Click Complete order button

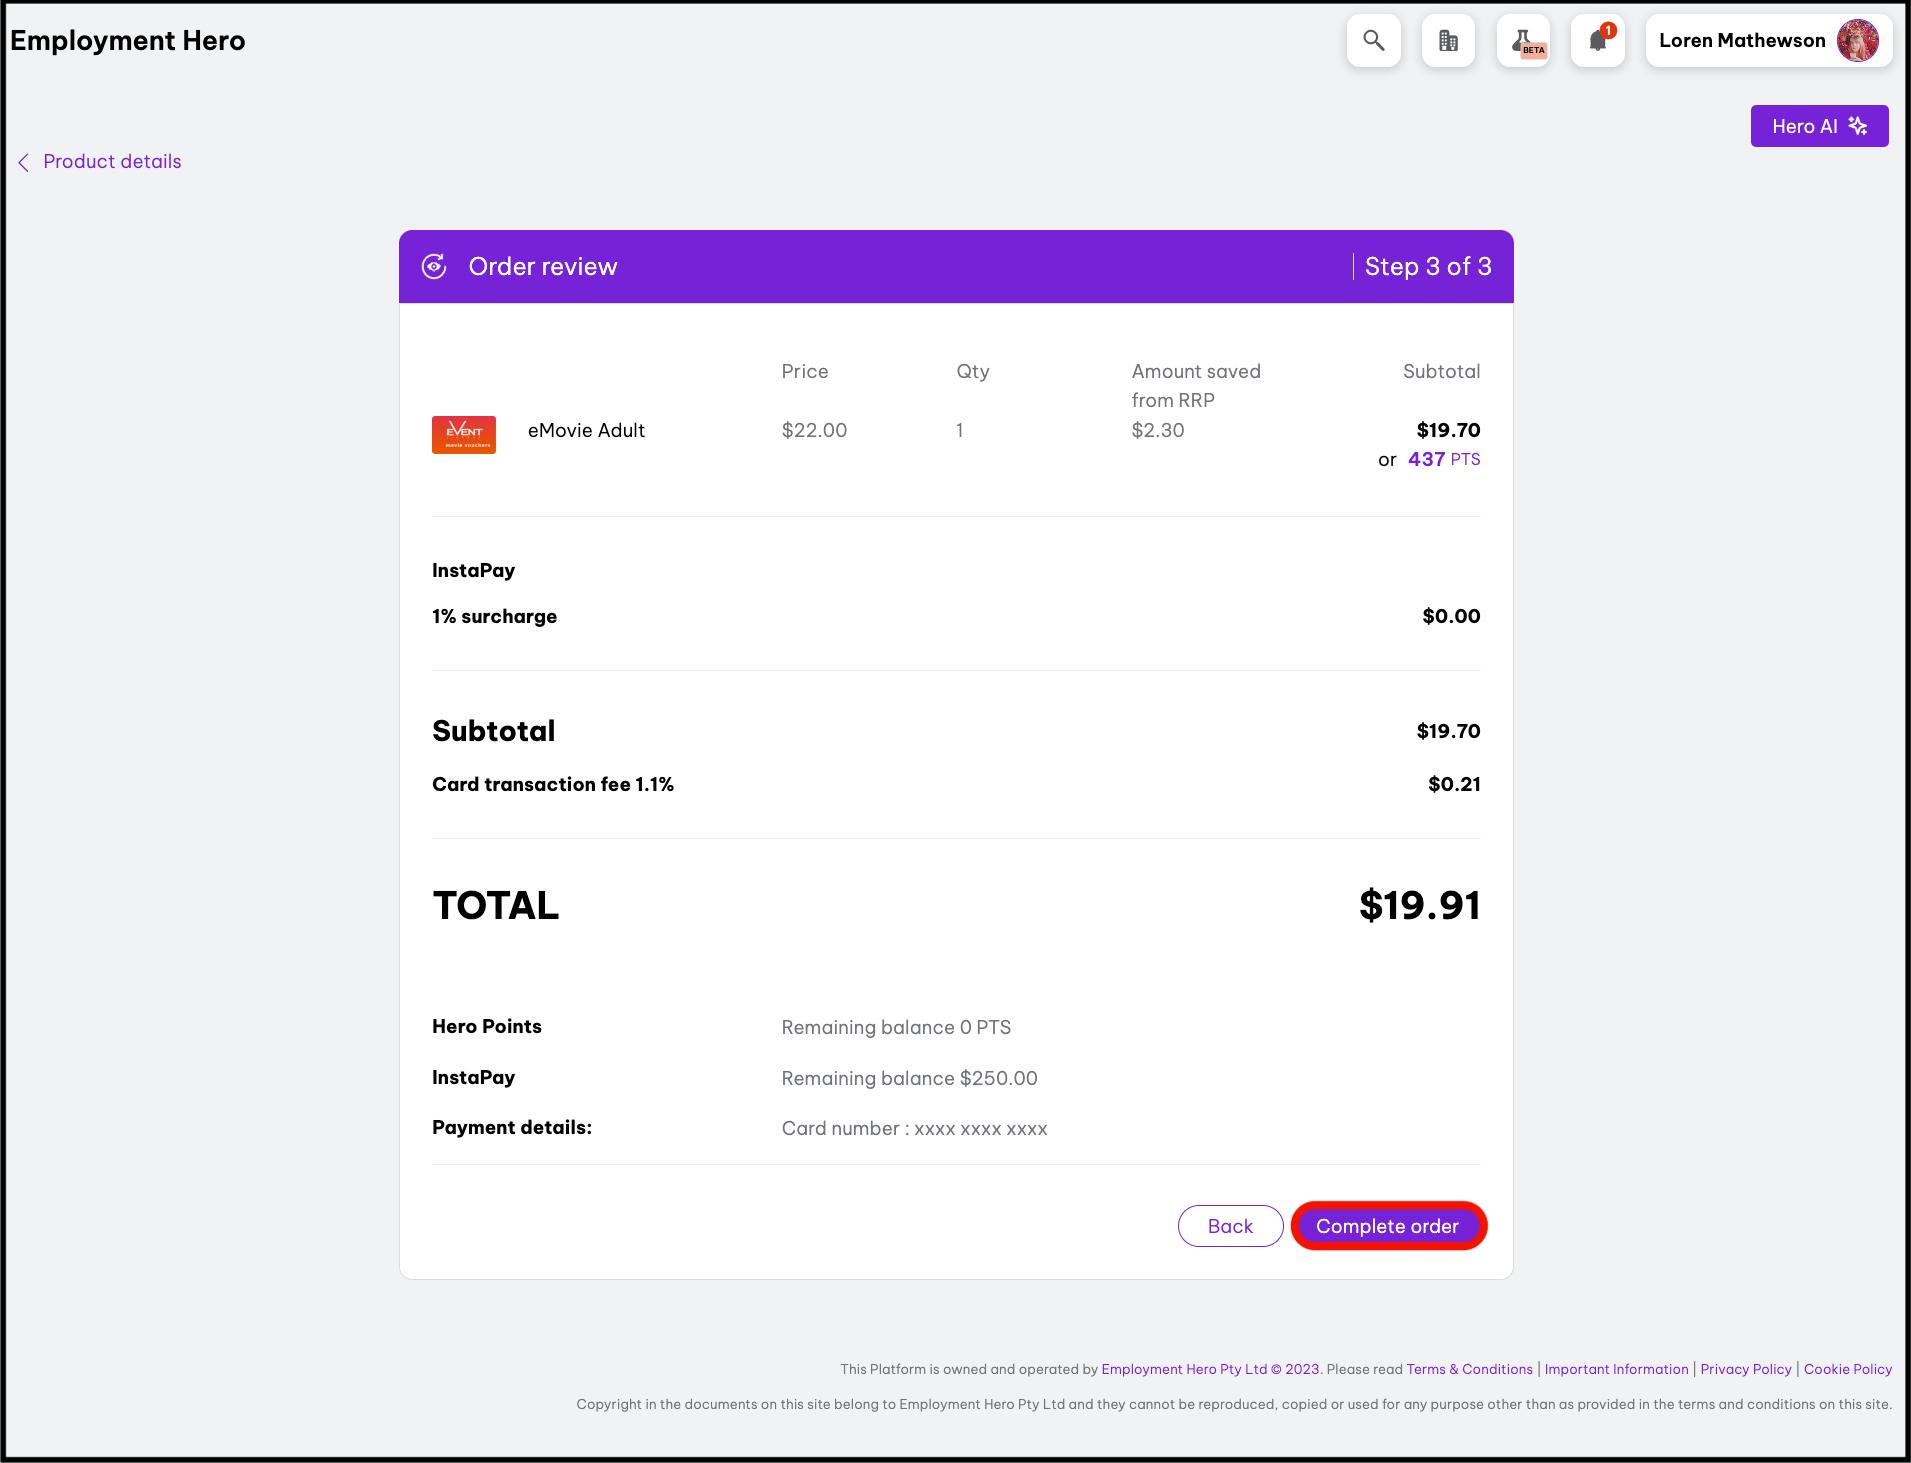[x=1388, y=1226]
